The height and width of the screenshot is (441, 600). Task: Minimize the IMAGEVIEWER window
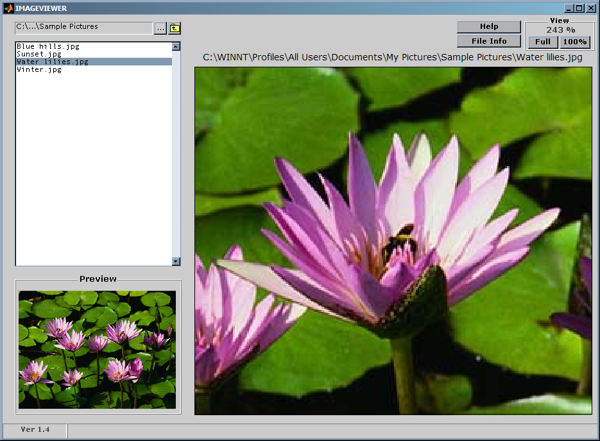pos(568,7)
